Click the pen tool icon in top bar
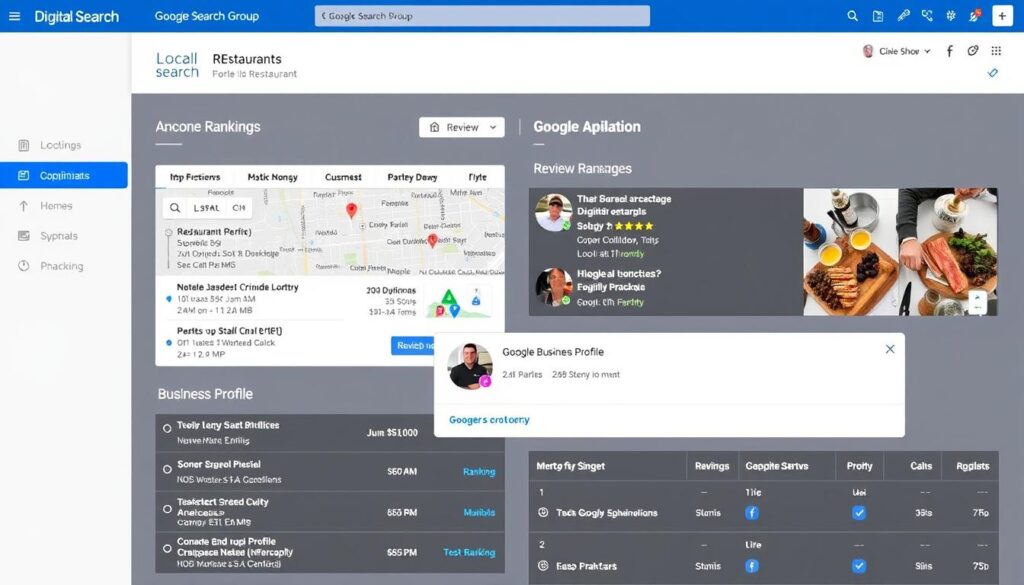This screenshot has width=1024, height=585. [903, 16]
